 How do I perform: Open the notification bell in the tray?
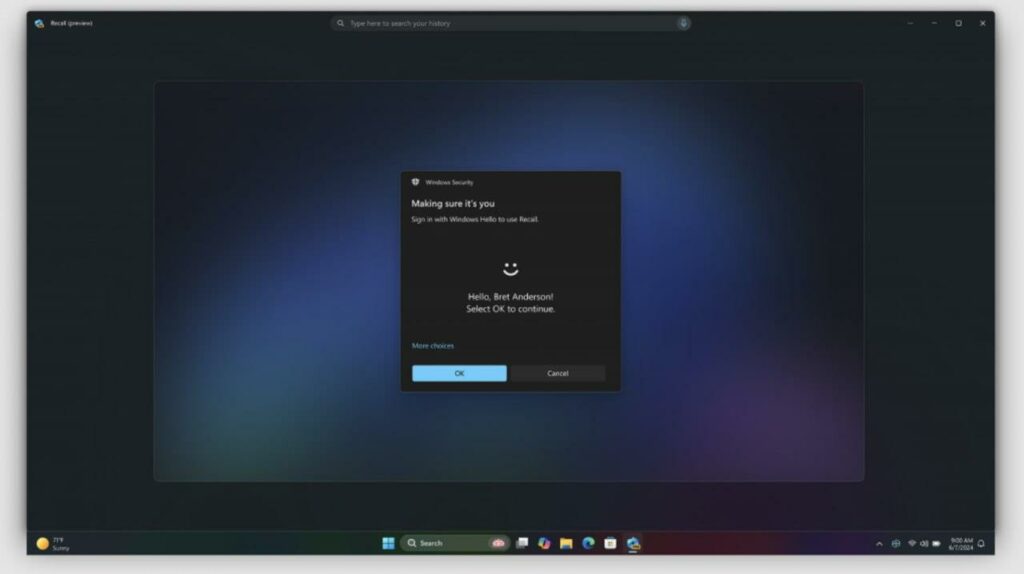tap(981, 543)
